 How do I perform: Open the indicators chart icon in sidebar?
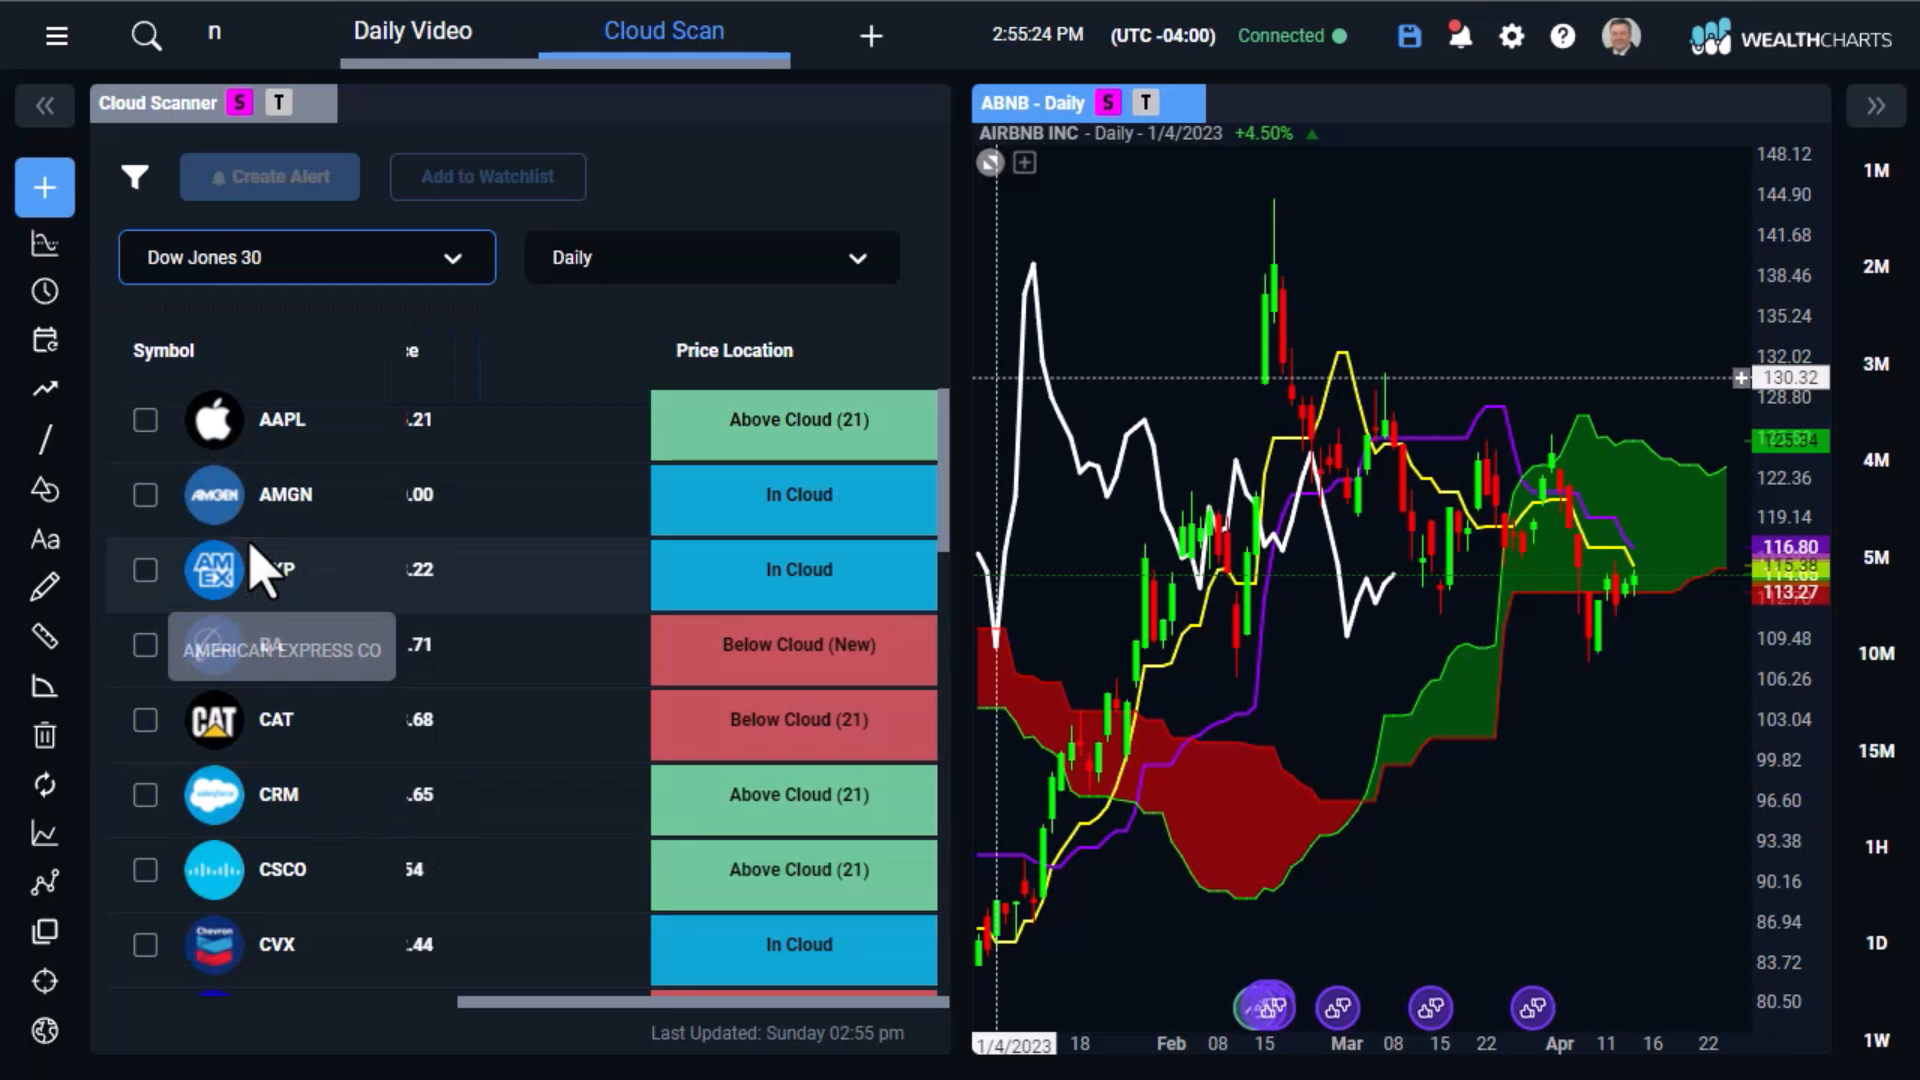click(45, 243)
